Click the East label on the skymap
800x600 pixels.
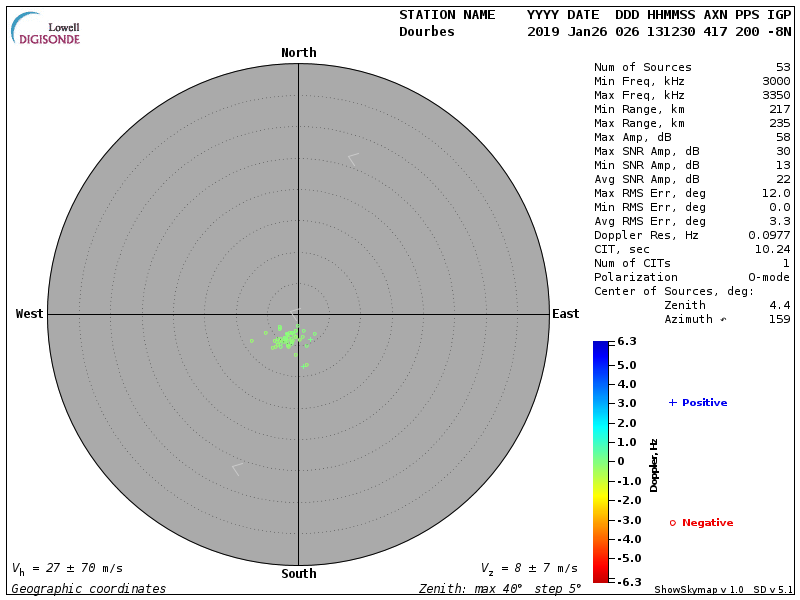tap(565, 314)
